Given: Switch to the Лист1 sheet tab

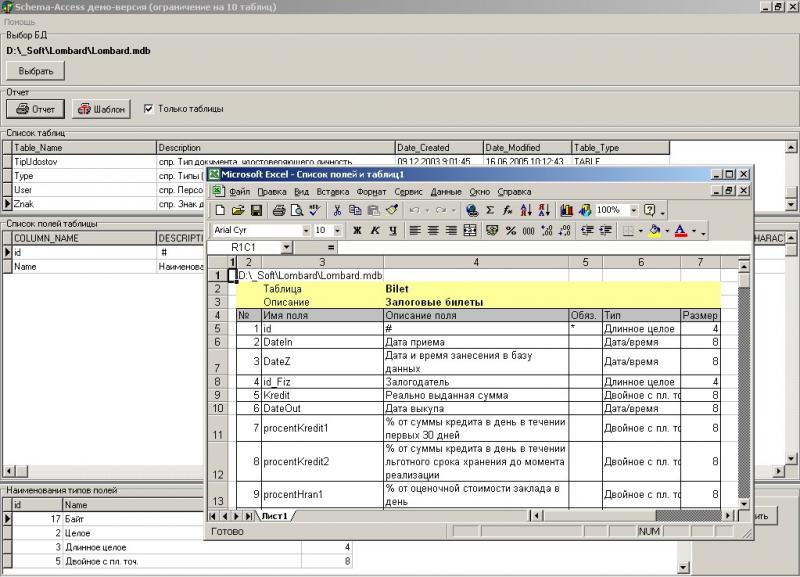Looking at the screenshot, I should point(274,516).
